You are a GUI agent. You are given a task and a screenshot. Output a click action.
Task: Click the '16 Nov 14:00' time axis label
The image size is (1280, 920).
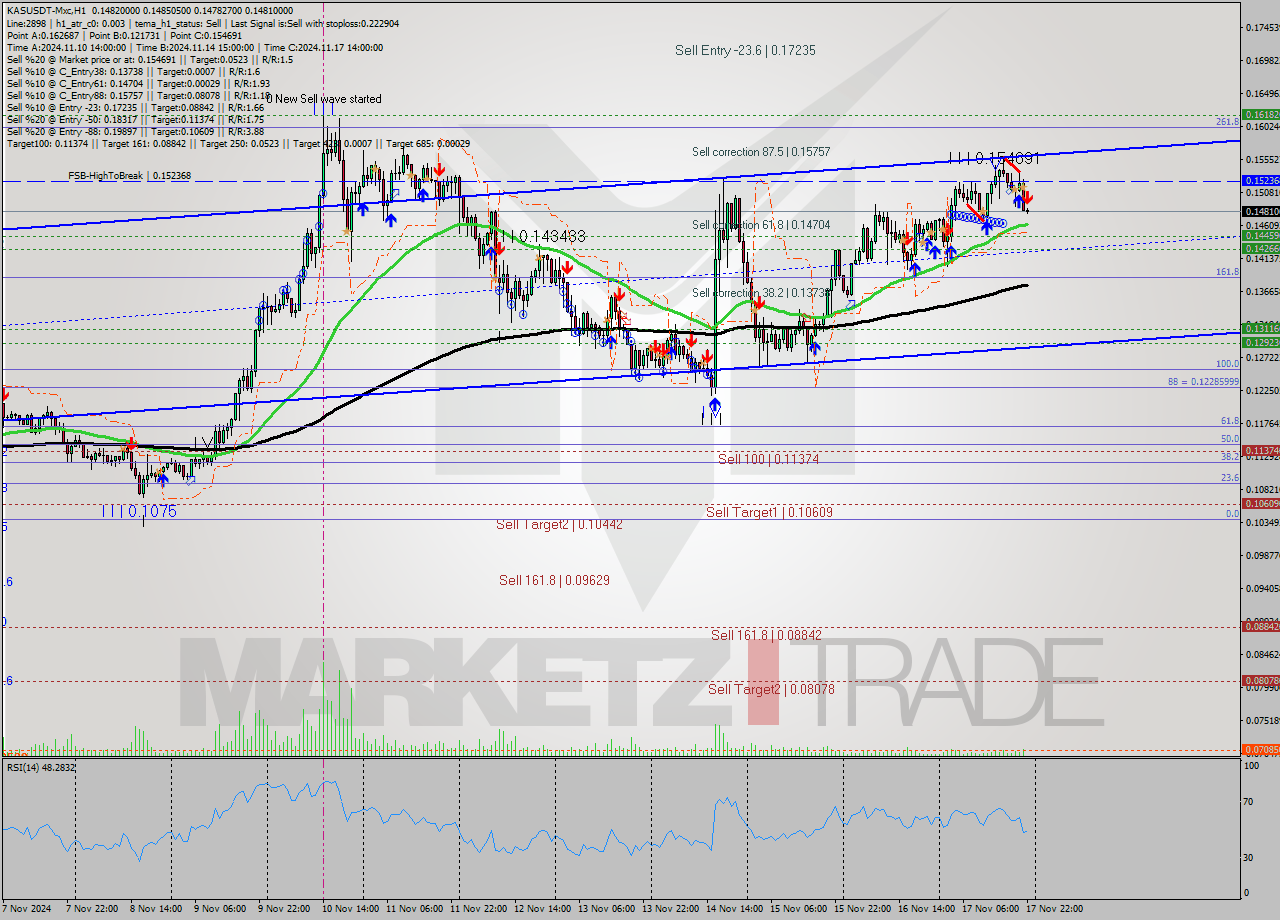coord(929,908)
